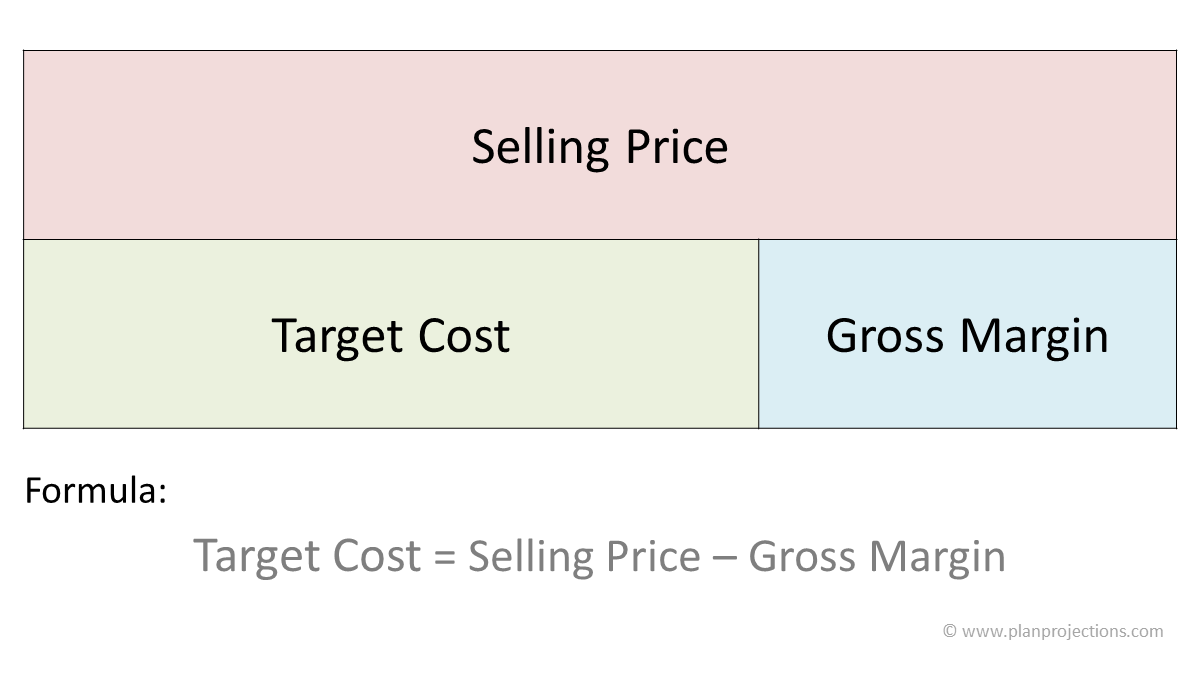The width and height of the screenshot is (1200, 675).
Task: Click the "Target Cost" label in green box
Action: (391, 336)
